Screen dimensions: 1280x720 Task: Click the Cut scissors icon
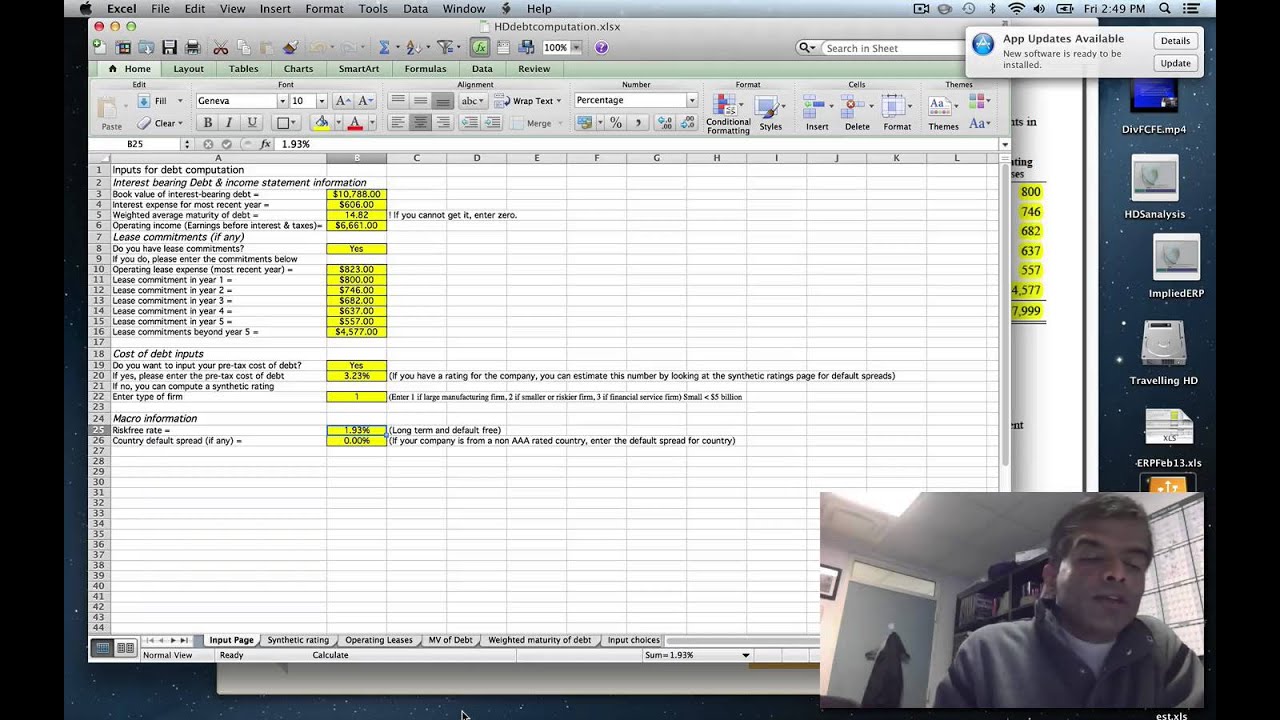(x=220, y=47)
